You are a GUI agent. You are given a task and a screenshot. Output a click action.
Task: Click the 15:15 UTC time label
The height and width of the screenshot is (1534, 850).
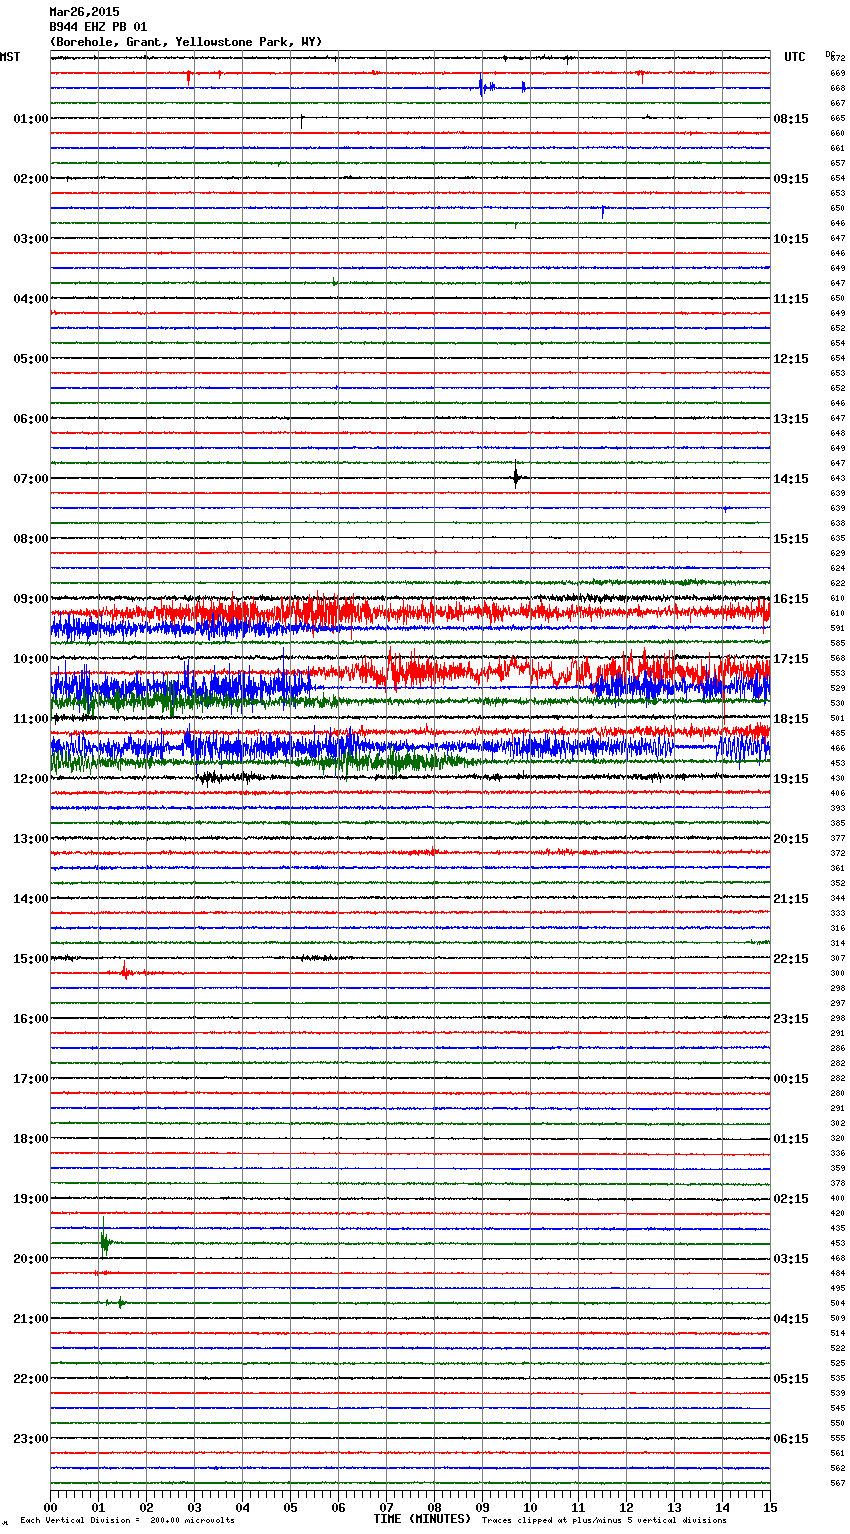point(791,539)
